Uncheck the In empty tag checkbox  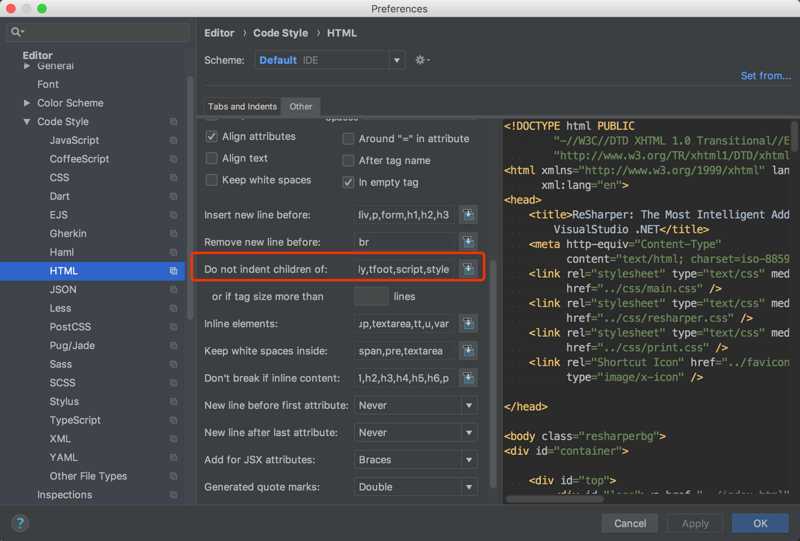348,182
